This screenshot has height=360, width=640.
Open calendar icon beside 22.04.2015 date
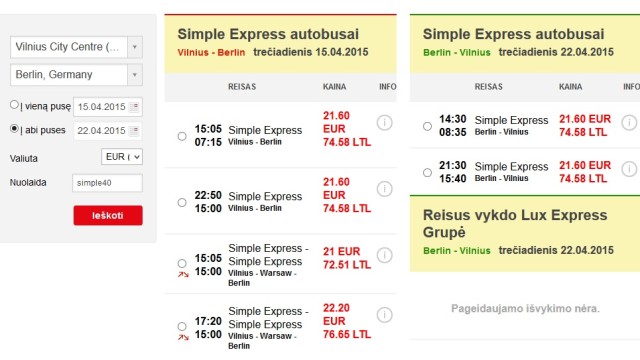[134, 131]
